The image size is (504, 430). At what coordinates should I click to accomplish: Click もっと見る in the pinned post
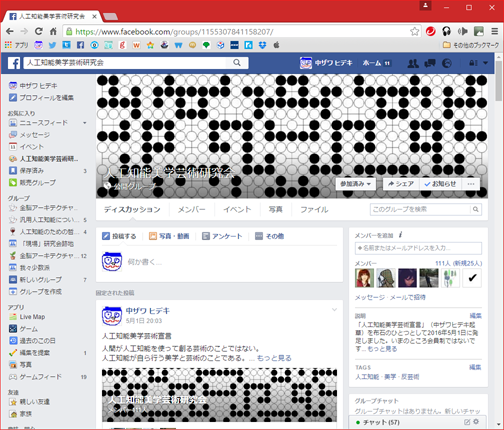[274, 358]
